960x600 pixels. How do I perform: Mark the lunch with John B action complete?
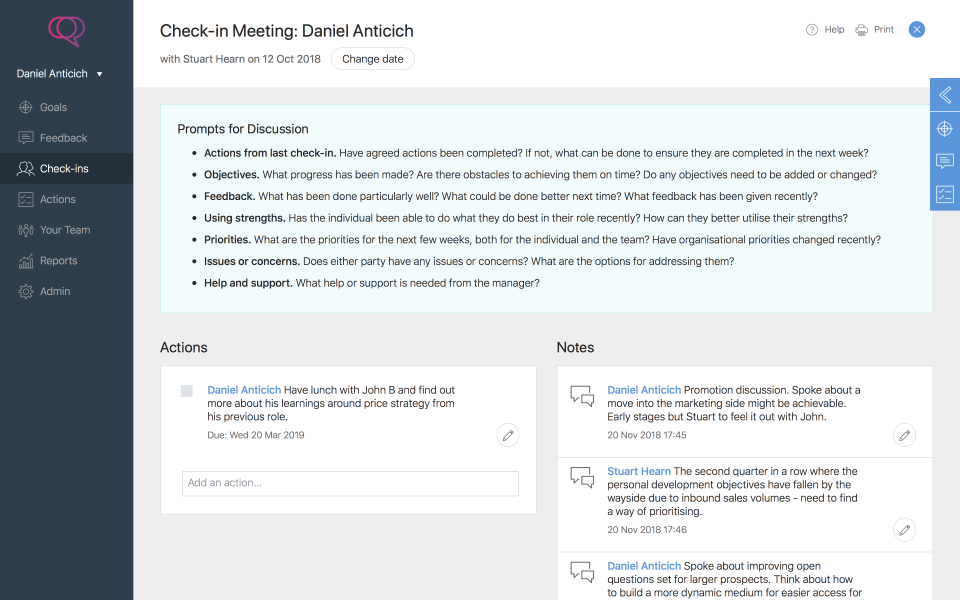[187, 391]
